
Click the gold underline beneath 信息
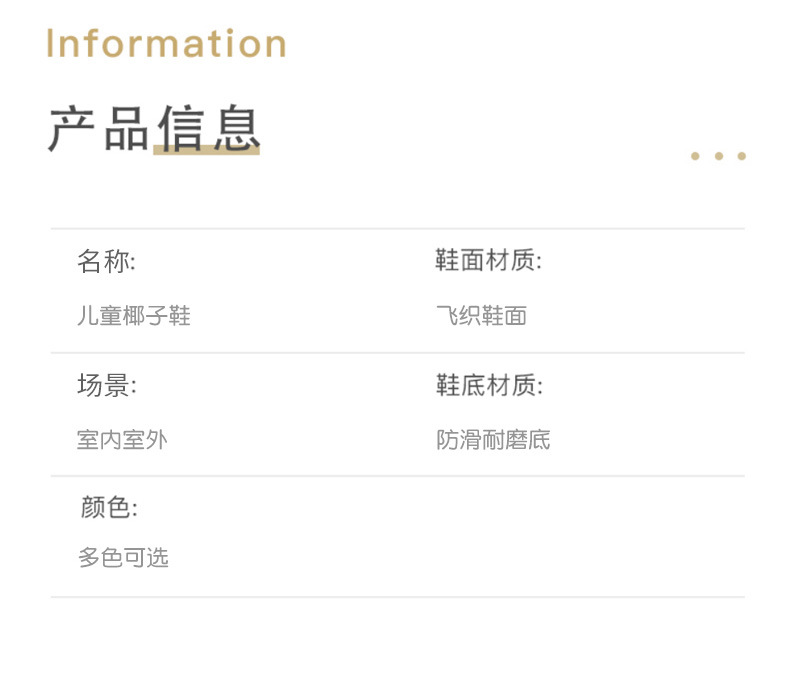207,151
